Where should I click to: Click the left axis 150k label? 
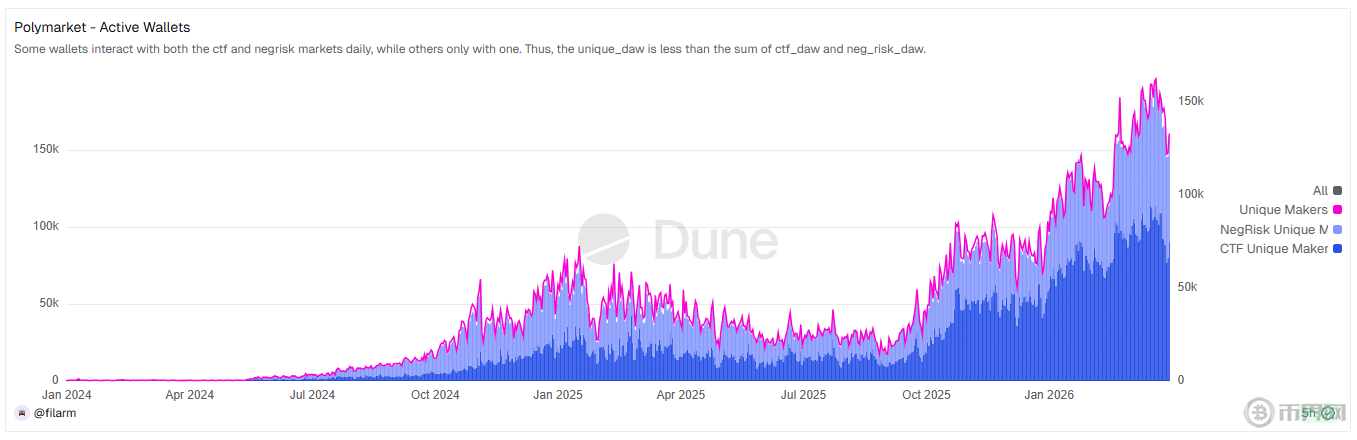click(x=47, y=149)
